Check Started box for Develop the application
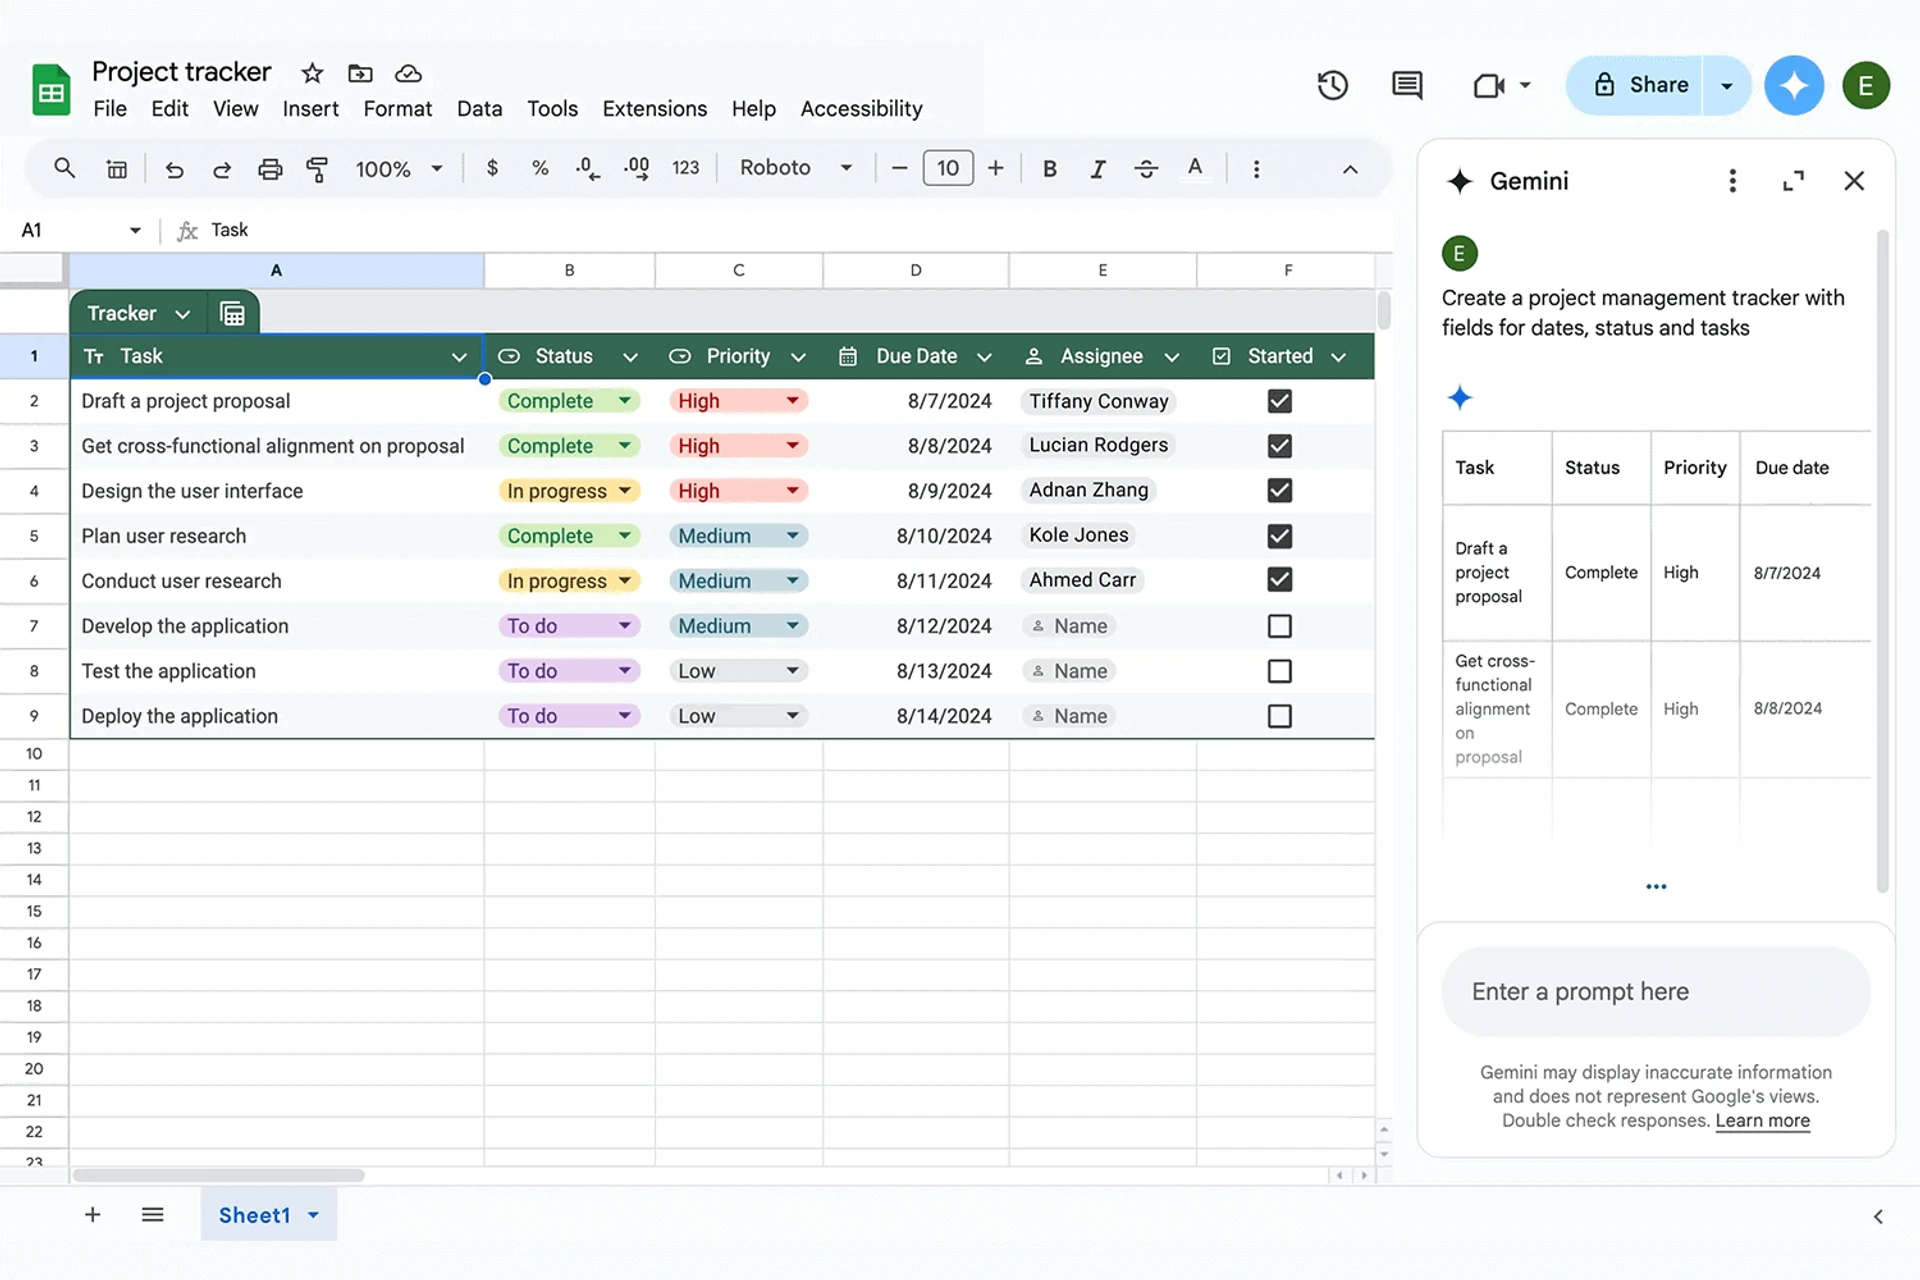Viewport: 1920px width, 1280px height. point(1279,626)
